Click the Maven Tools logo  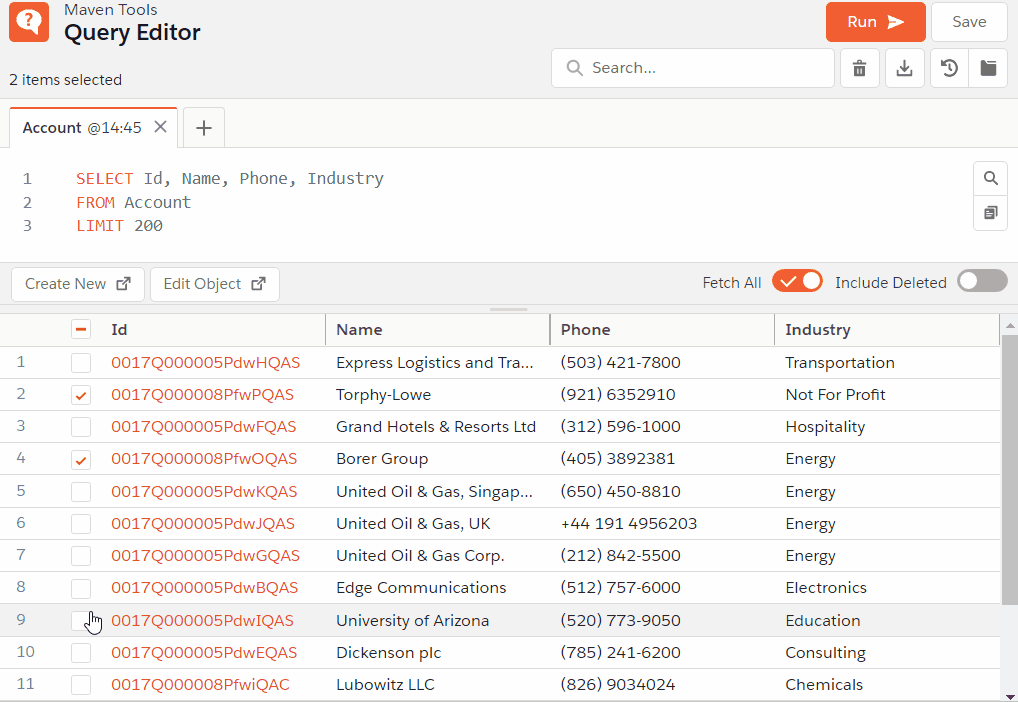[x=27, y=21]
